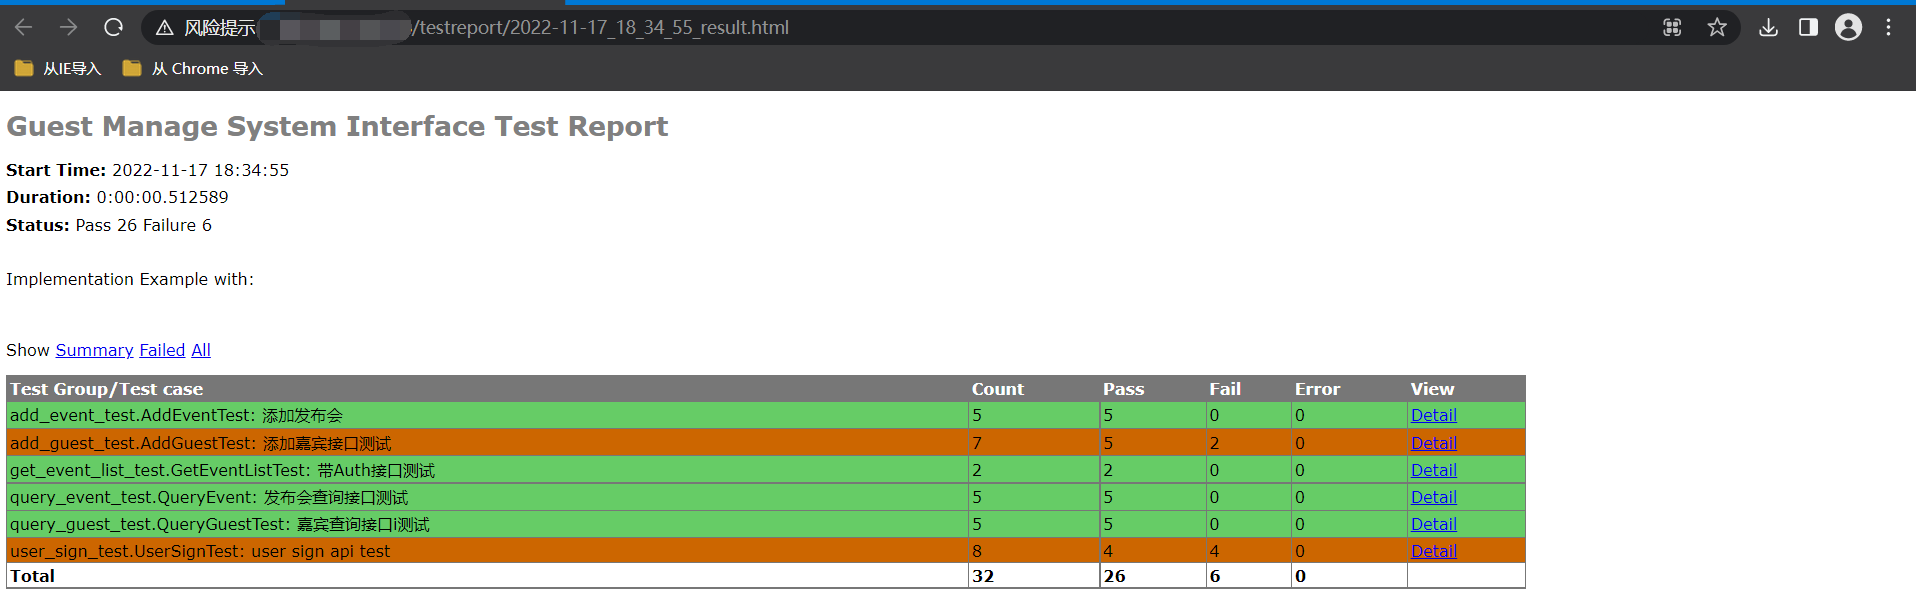Click the View column header
This screenshot has height=616, width=1916.
[1432, 389]
